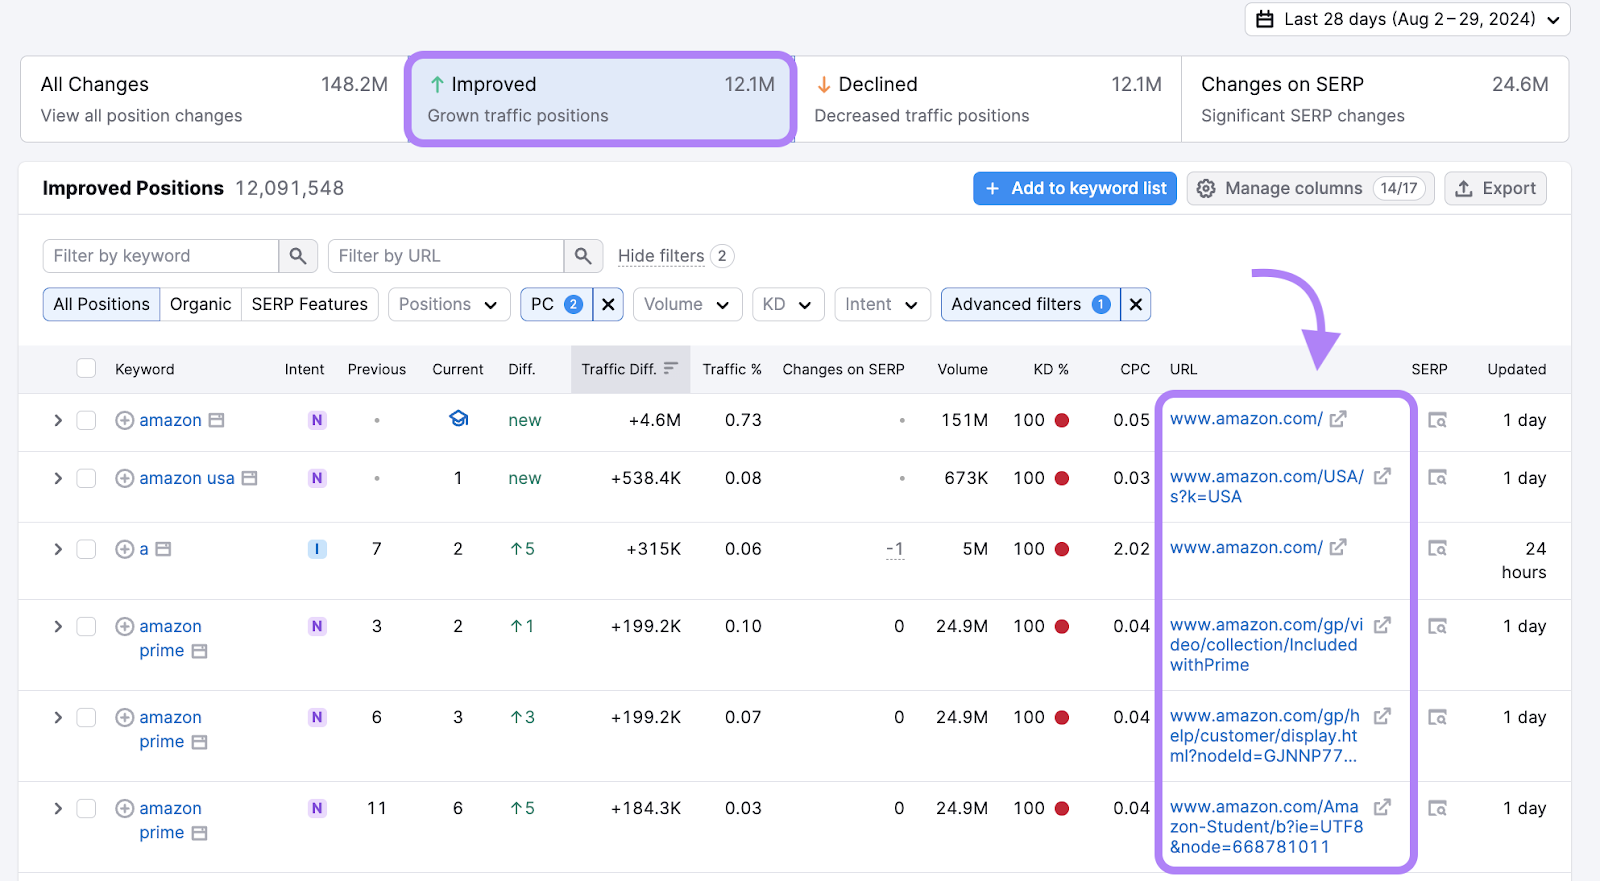Open external link icon for Amazon-Student URL
The width and height of the screenshot is (1600, 881).
coord(1382,807)
